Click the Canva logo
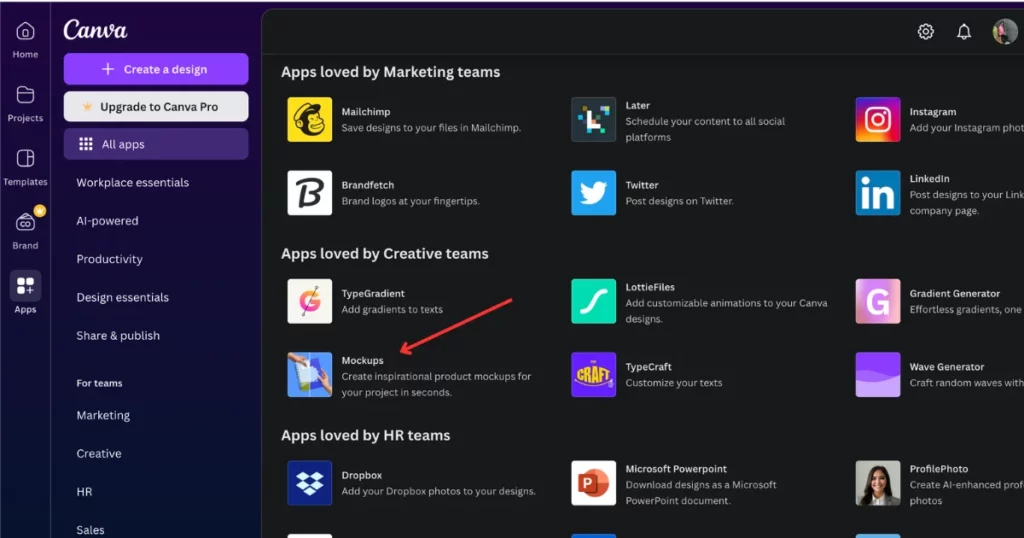 [x=95, y=30]
